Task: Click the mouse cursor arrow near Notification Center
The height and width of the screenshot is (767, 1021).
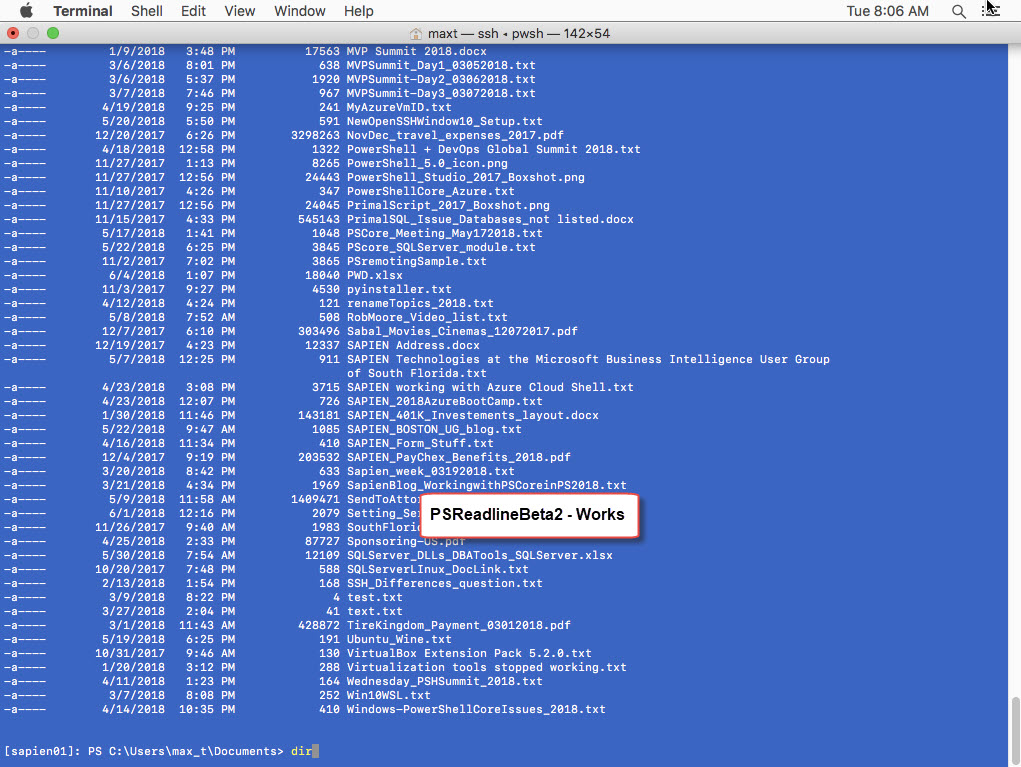Action: (x=992, y=9)
